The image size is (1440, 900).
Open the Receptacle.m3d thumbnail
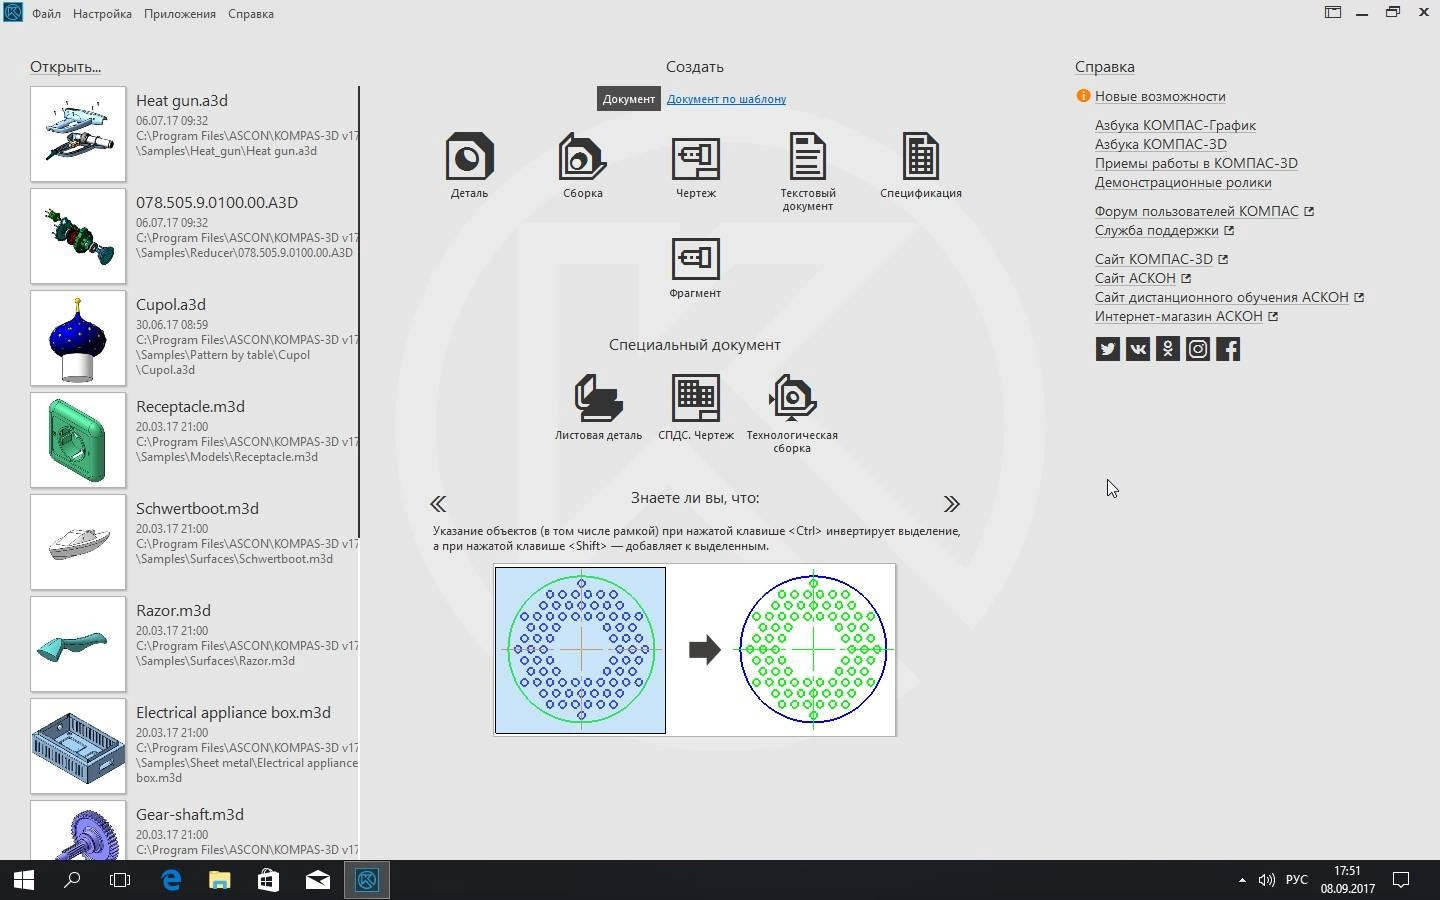pos(78,440)
